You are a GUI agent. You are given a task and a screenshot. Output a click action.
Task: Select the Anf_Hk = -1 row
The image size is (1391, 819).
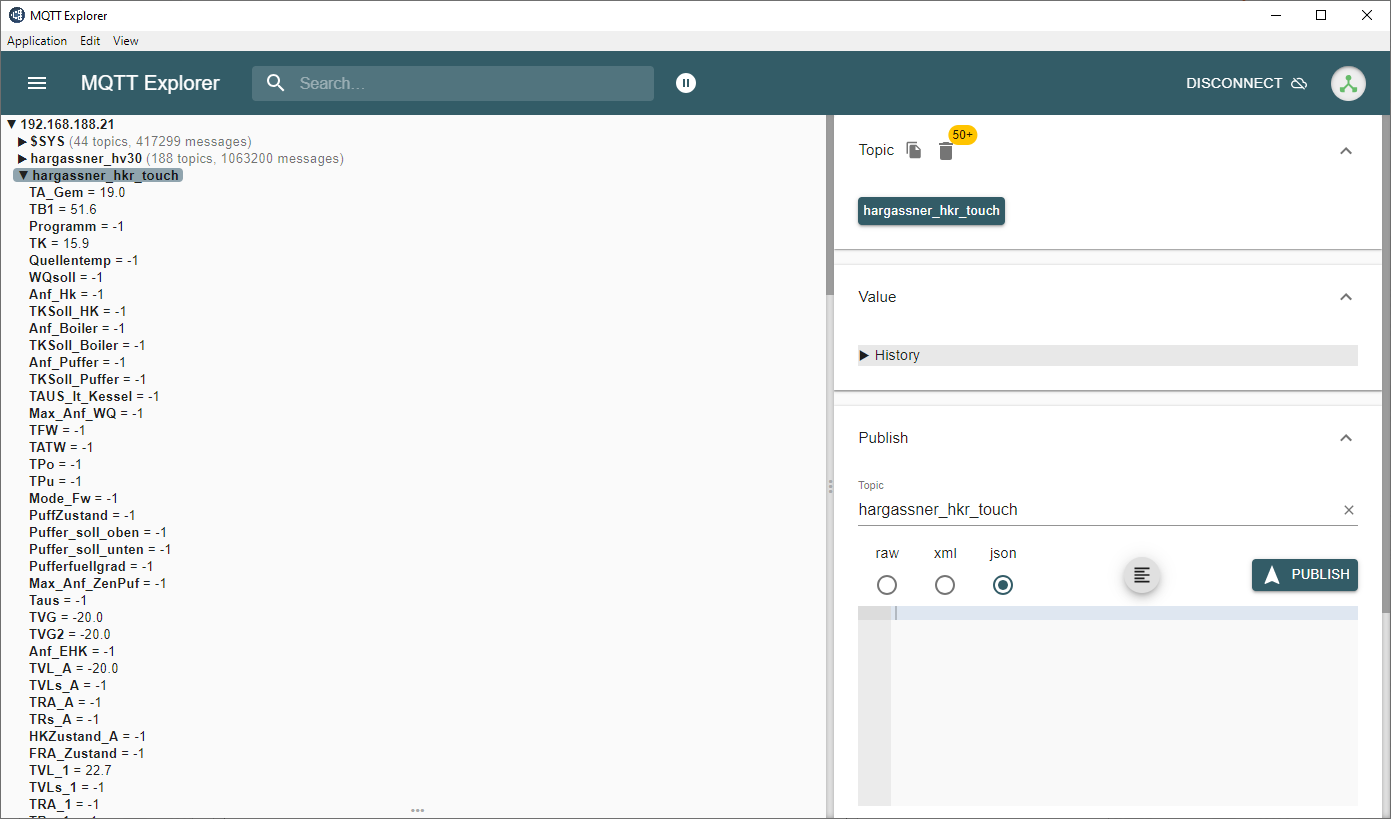point(66,294)
